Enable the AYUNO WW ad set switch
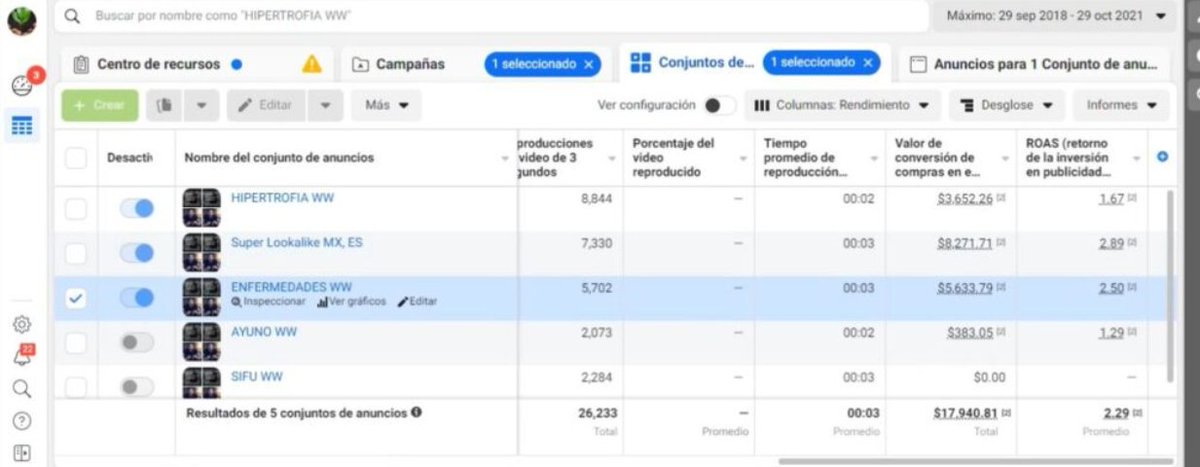Viewport: 1200px width, 467px height. tap(137, 342)
